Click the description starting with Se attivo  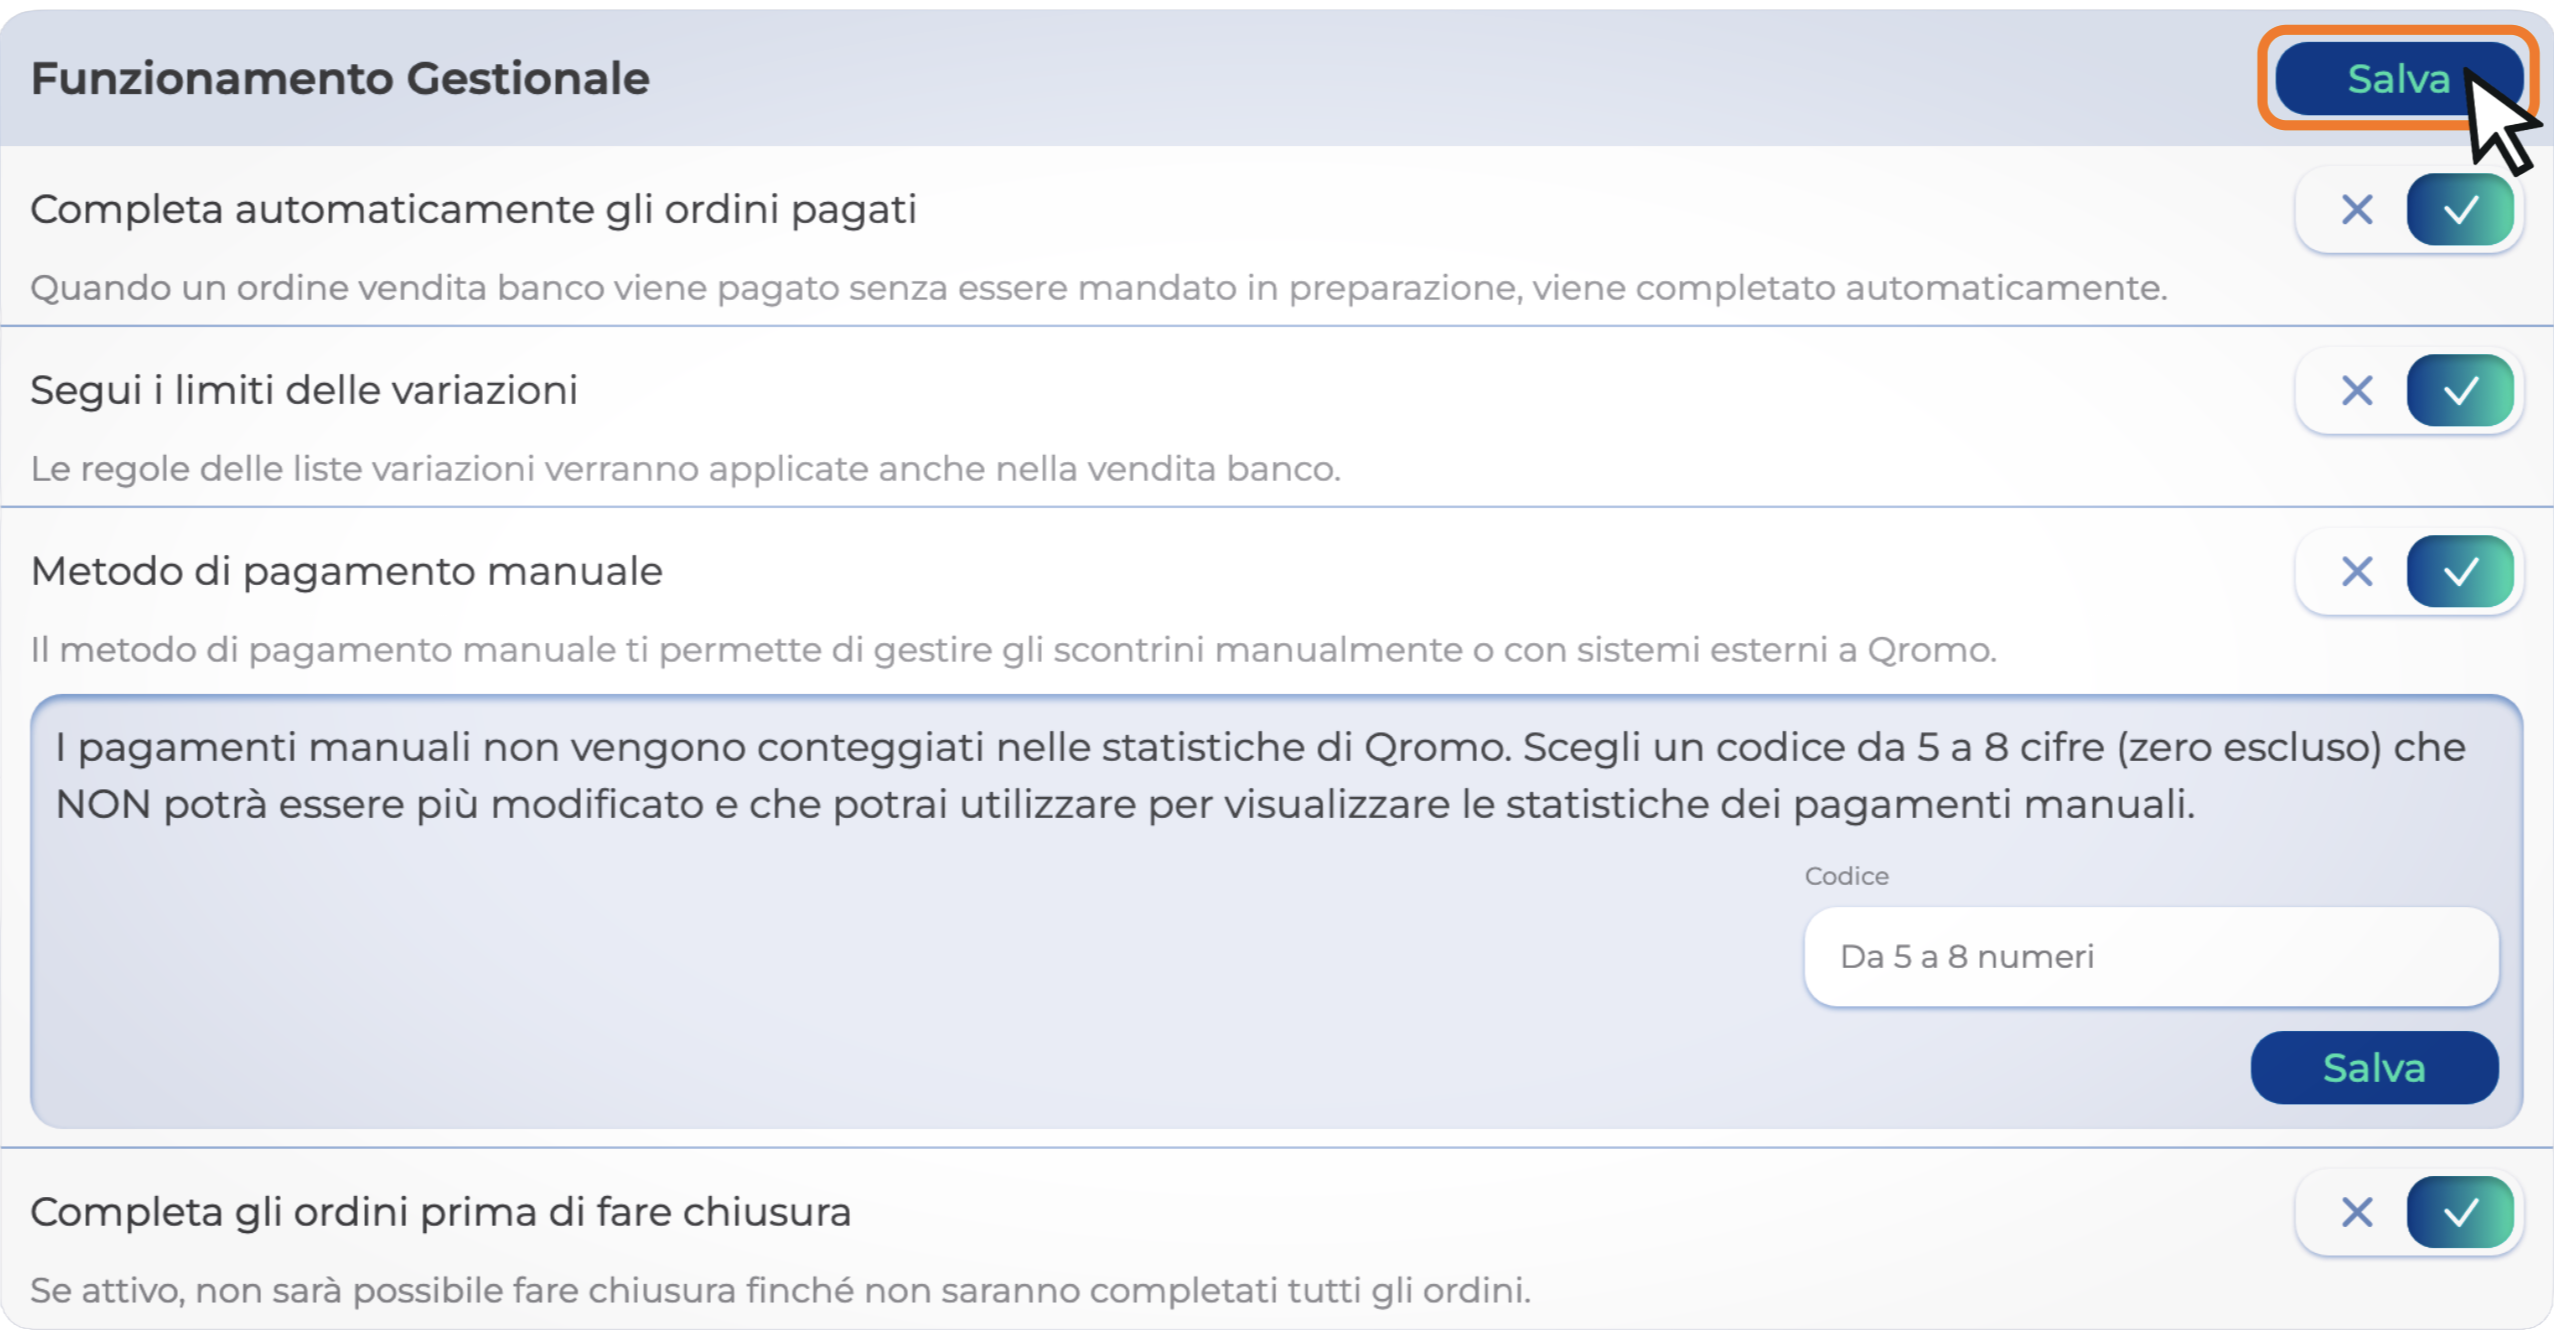click(x=780, y=1291)
